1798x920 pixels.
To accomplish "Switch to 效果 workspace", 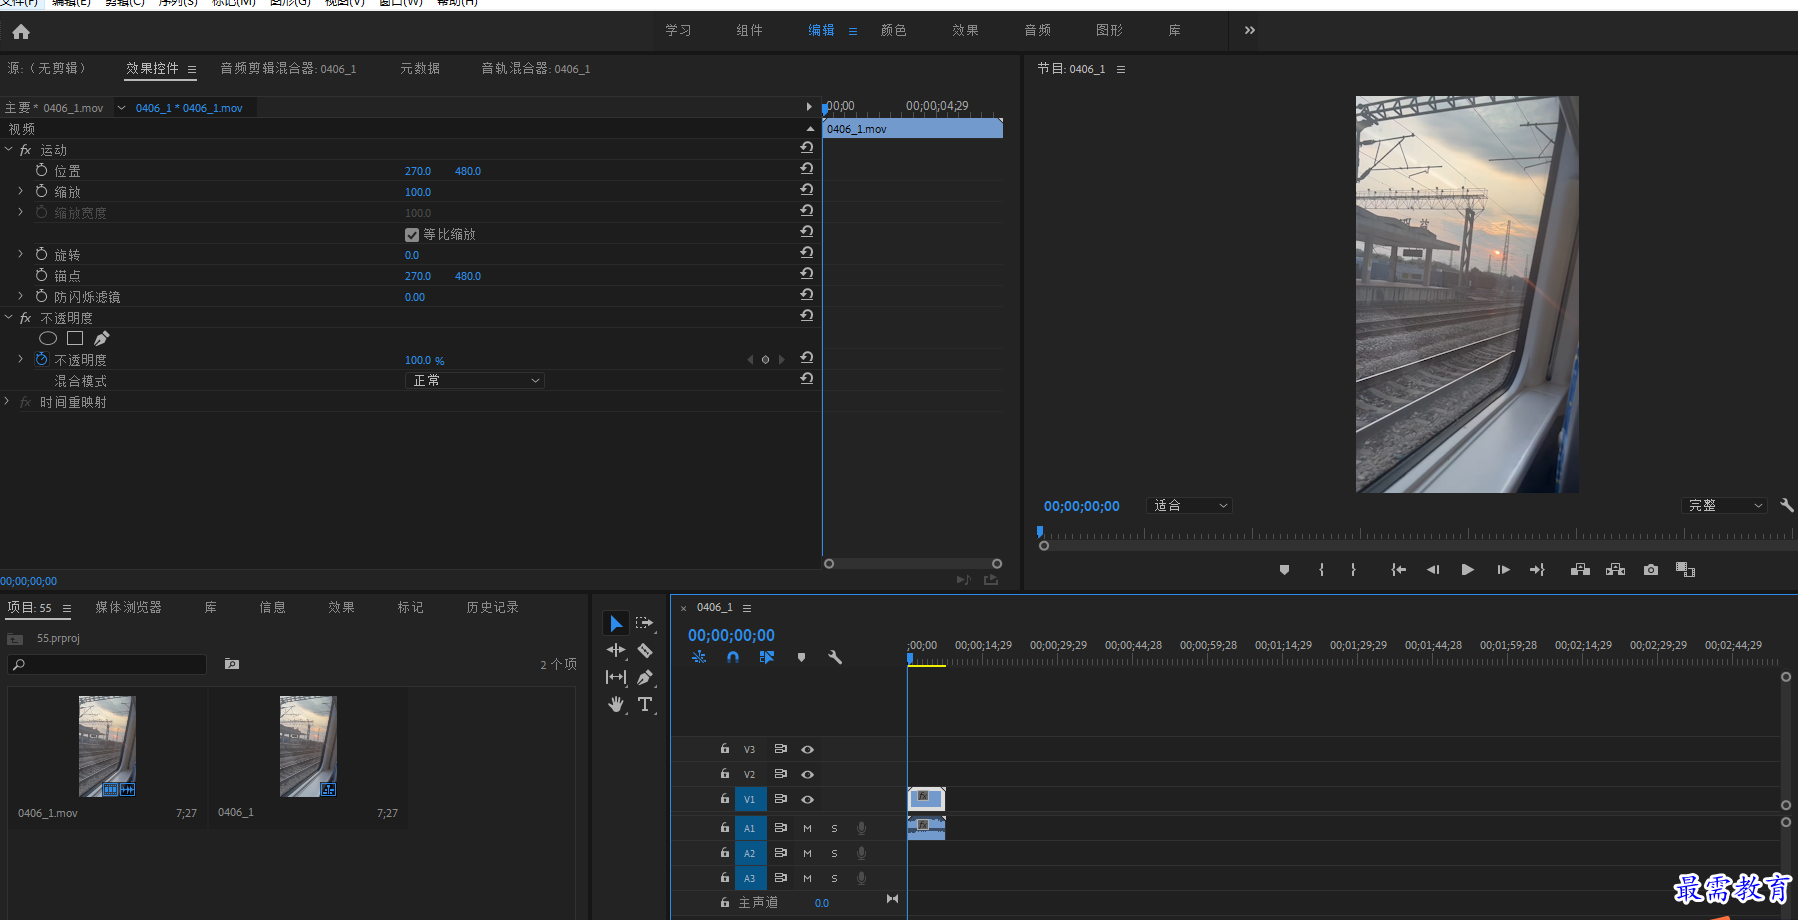I will click(x=966, y=30).
